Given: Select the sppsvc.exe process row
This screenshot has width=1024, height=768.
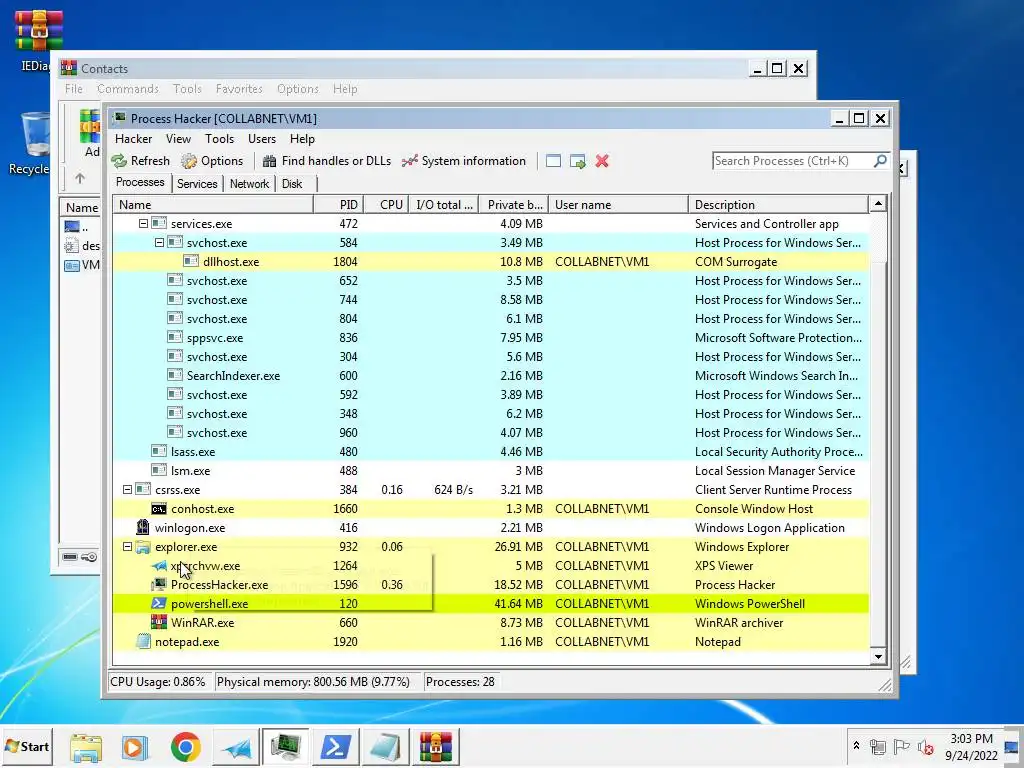Looking at the screenshot, I should coord(491,338).
